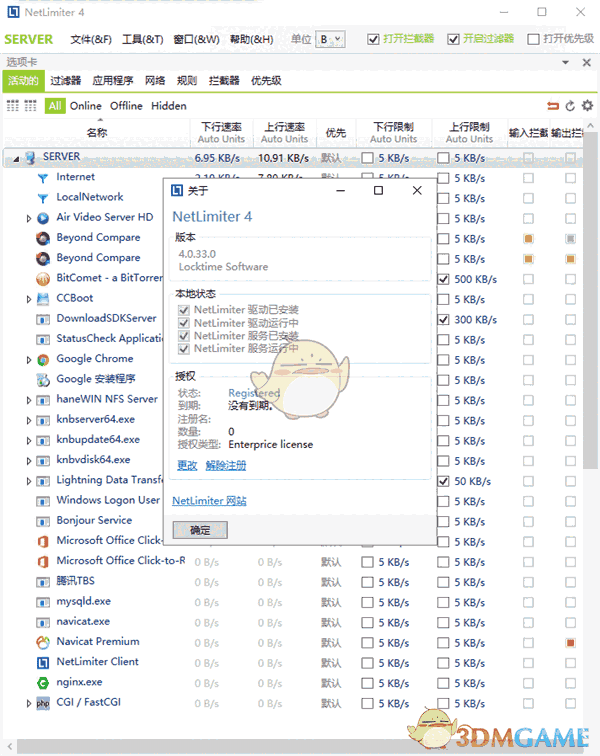Click the CGI / FastCGI php icon
The image size is (600, 756).
[43, 703]
